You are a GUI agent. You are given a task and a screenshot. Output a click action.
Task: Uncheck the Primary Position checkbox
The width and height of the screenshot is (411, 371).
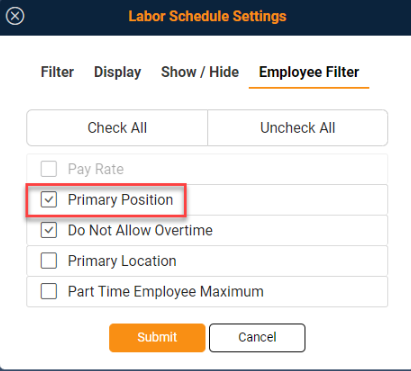[x=49, y=199]
